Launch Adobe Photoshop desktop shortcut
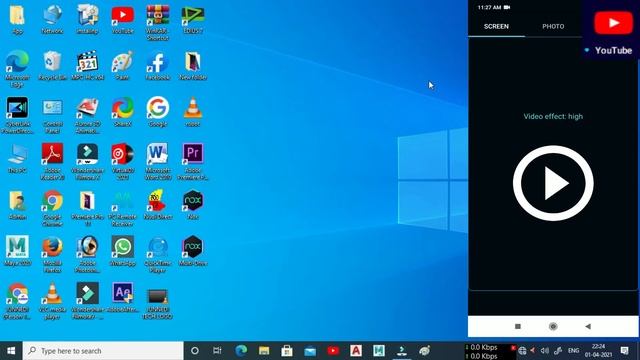 [87, 254]
